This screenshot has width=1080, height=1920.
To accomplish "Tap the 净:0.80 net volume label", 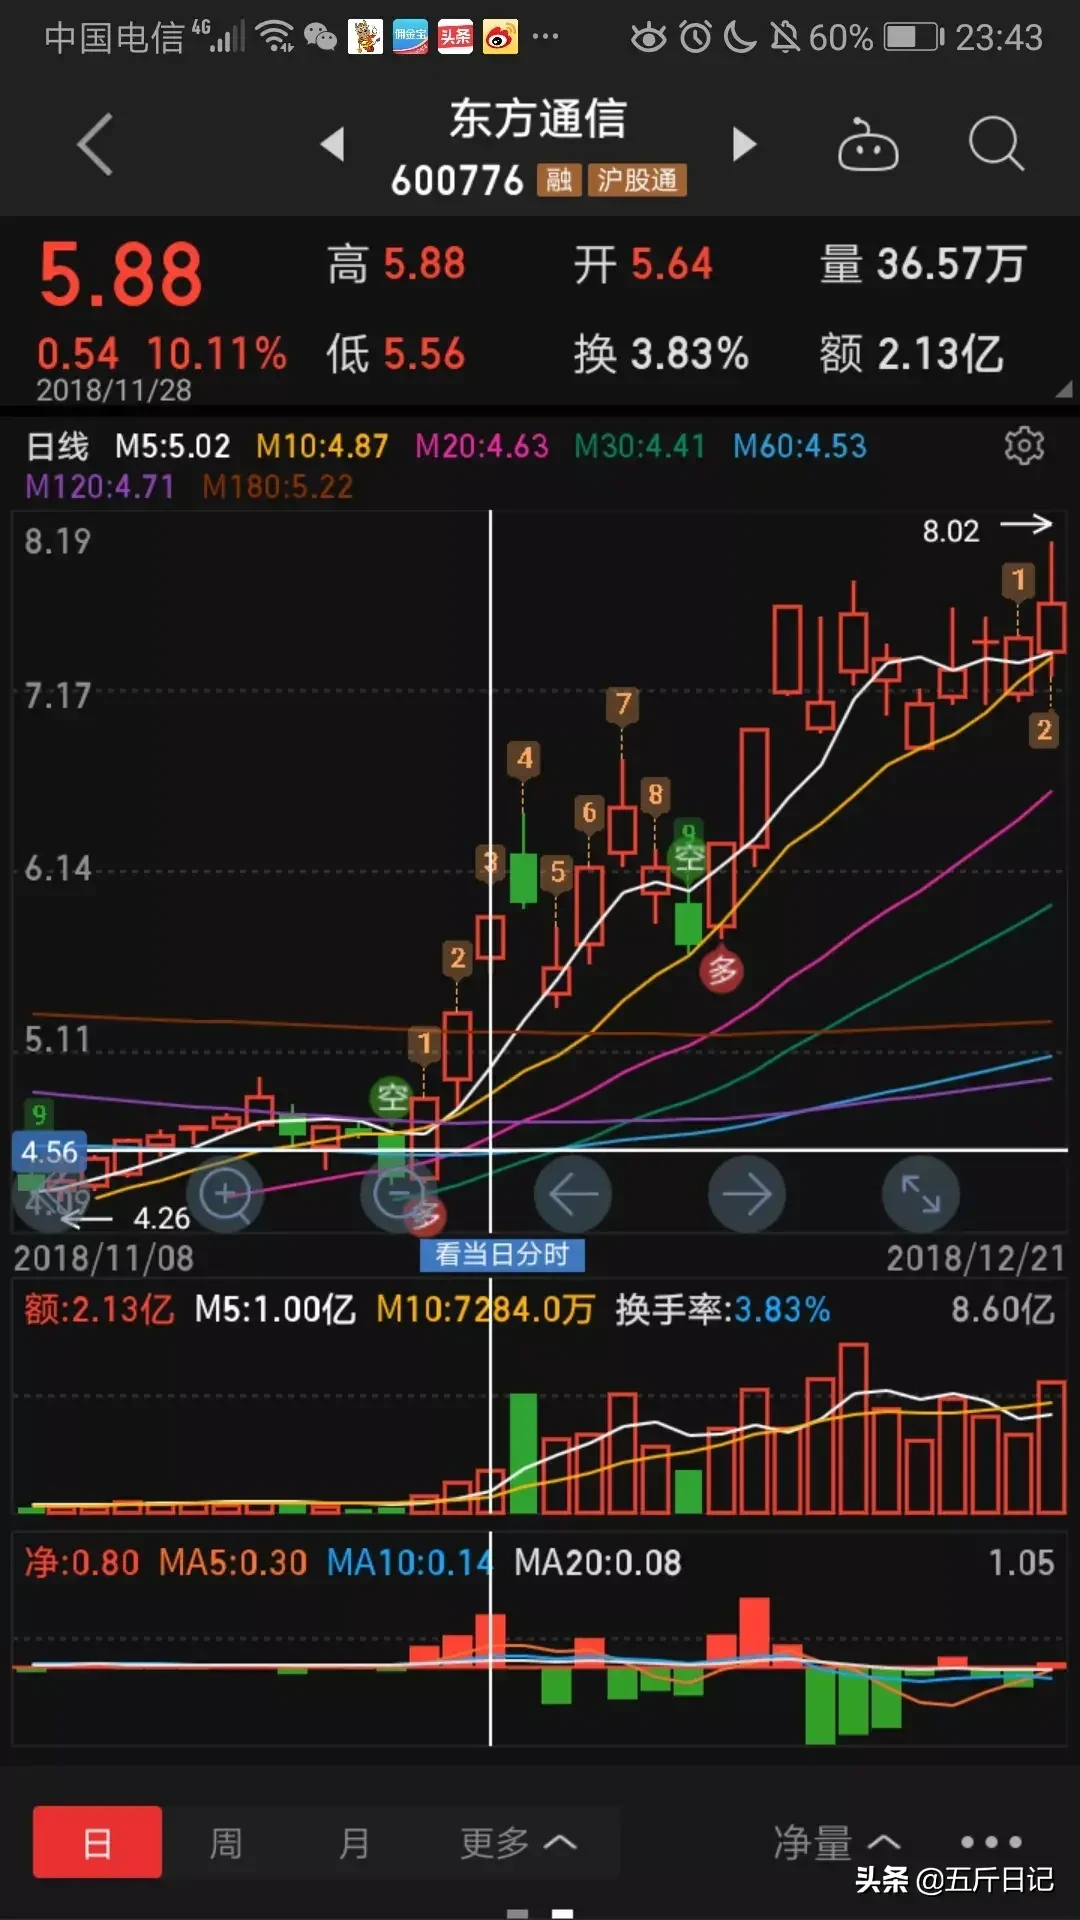I will coord(82,1562).
